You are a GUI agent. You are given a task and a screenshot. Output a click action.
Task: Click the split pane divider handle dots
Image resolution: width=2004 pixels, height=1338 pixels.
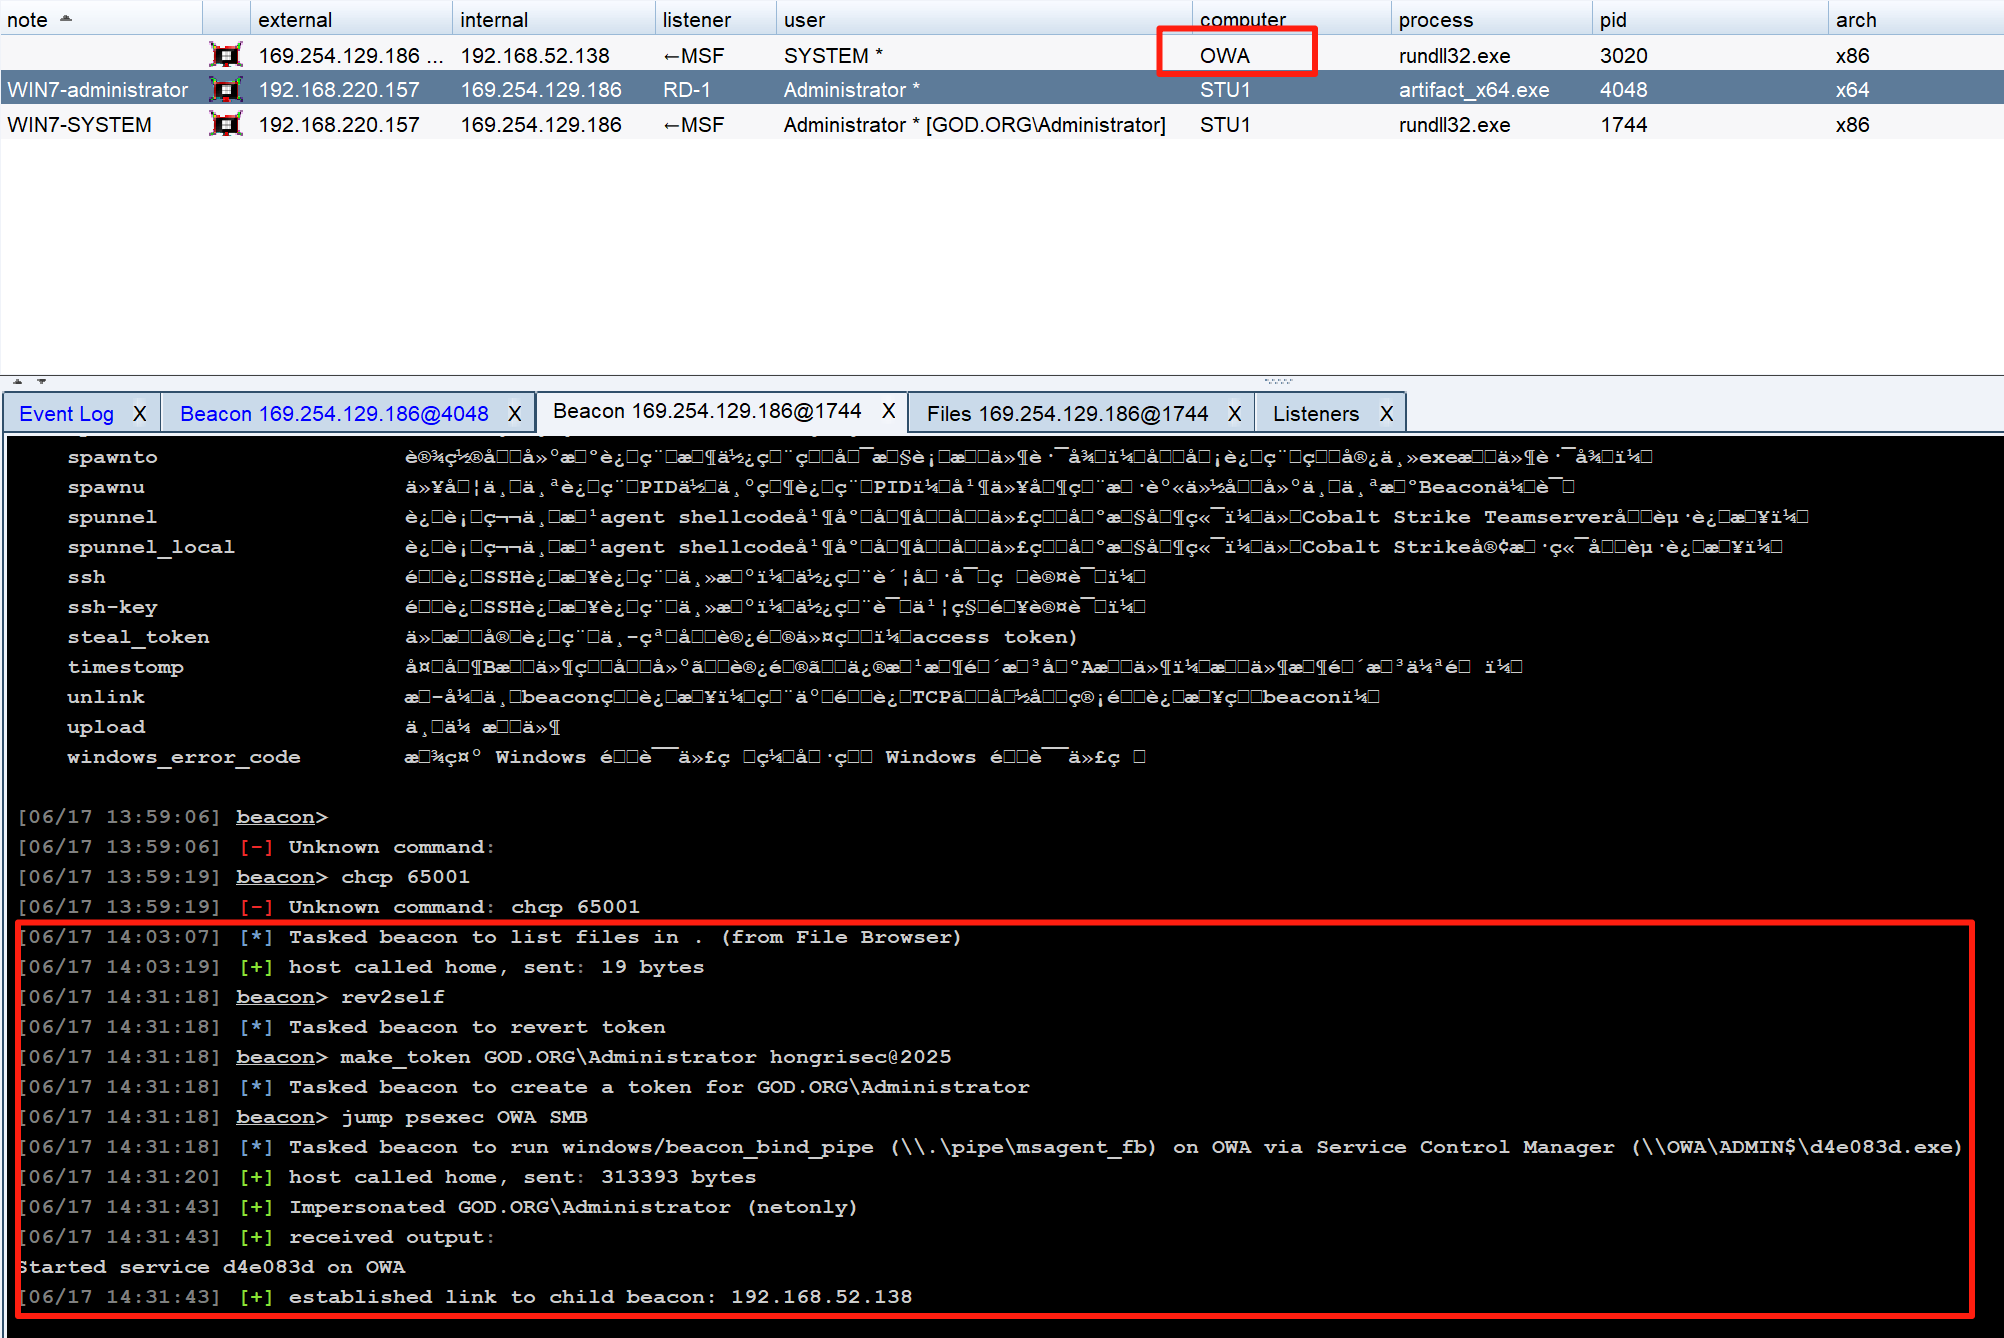click(x=1278, y=381)
